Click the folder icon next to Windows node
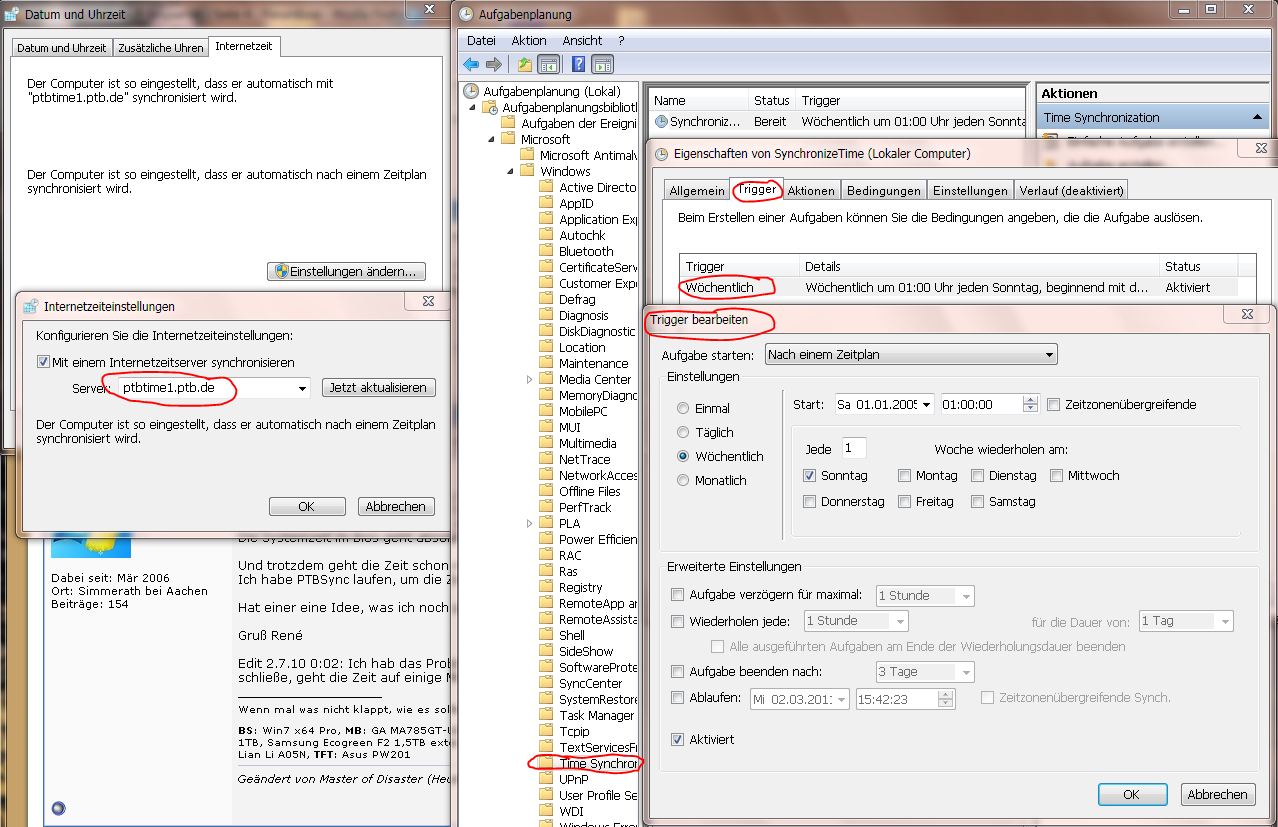This screenshot has height=827, width=1278. (x=527, y=171)
